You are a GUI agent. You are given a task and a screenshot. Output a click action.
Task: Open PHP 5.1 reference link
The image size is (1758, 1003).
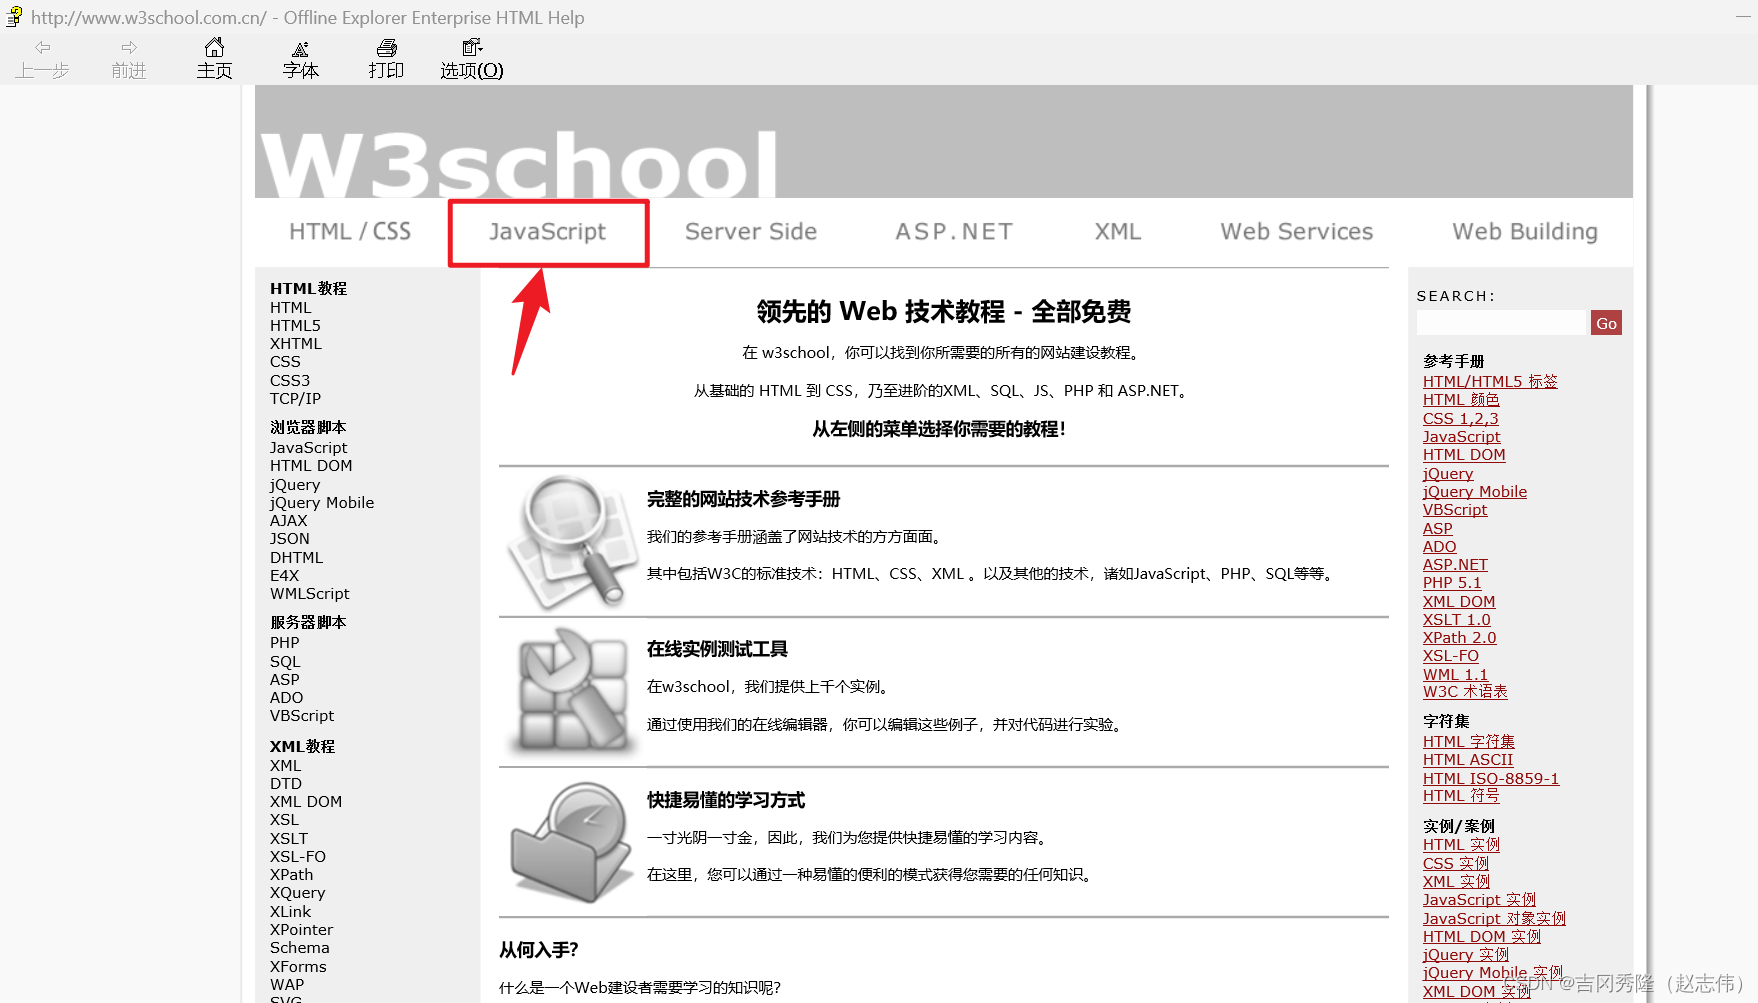[1452, 583]
